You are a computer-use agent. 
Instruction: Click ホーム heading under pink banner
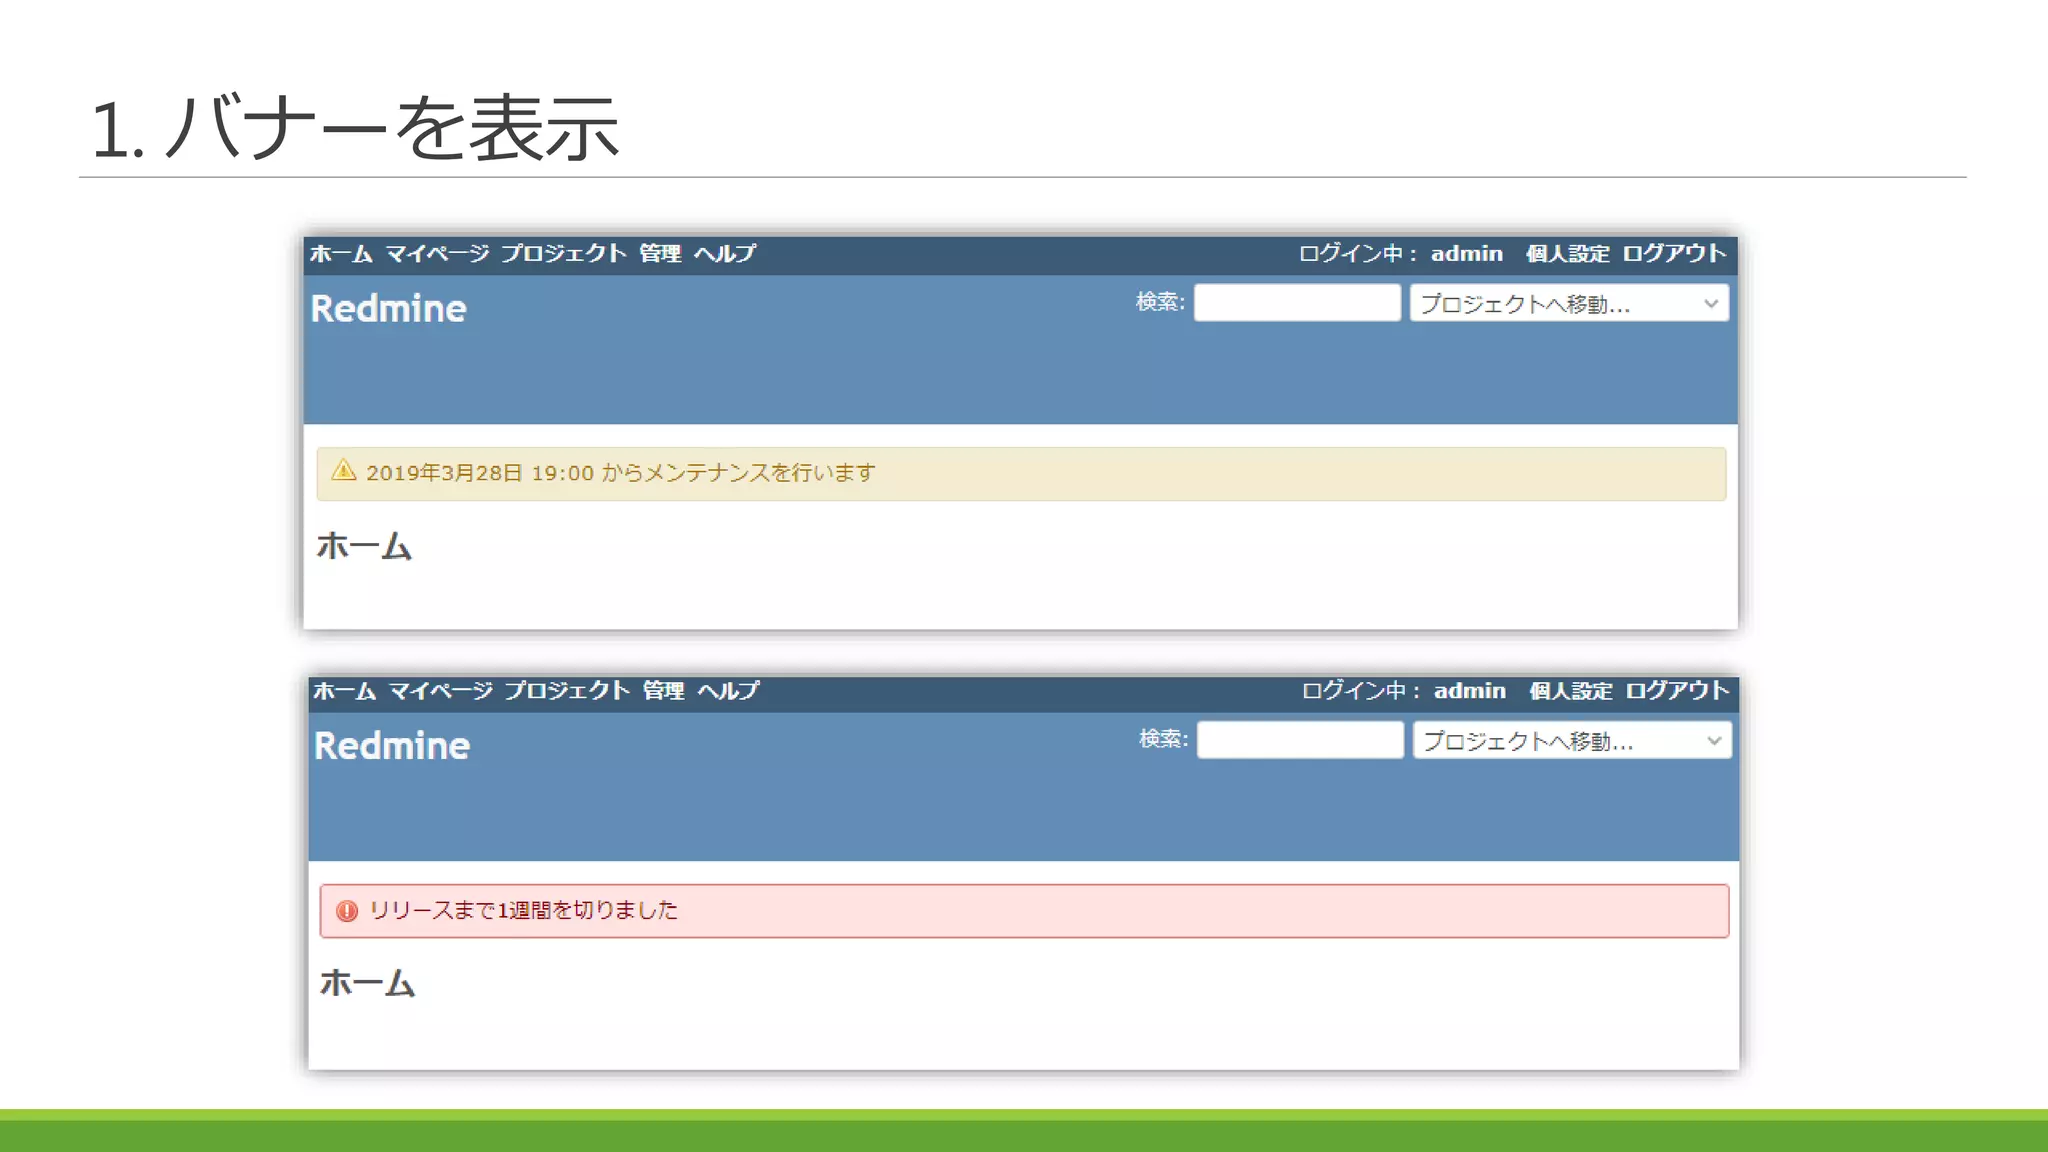(x=367, y=983)
